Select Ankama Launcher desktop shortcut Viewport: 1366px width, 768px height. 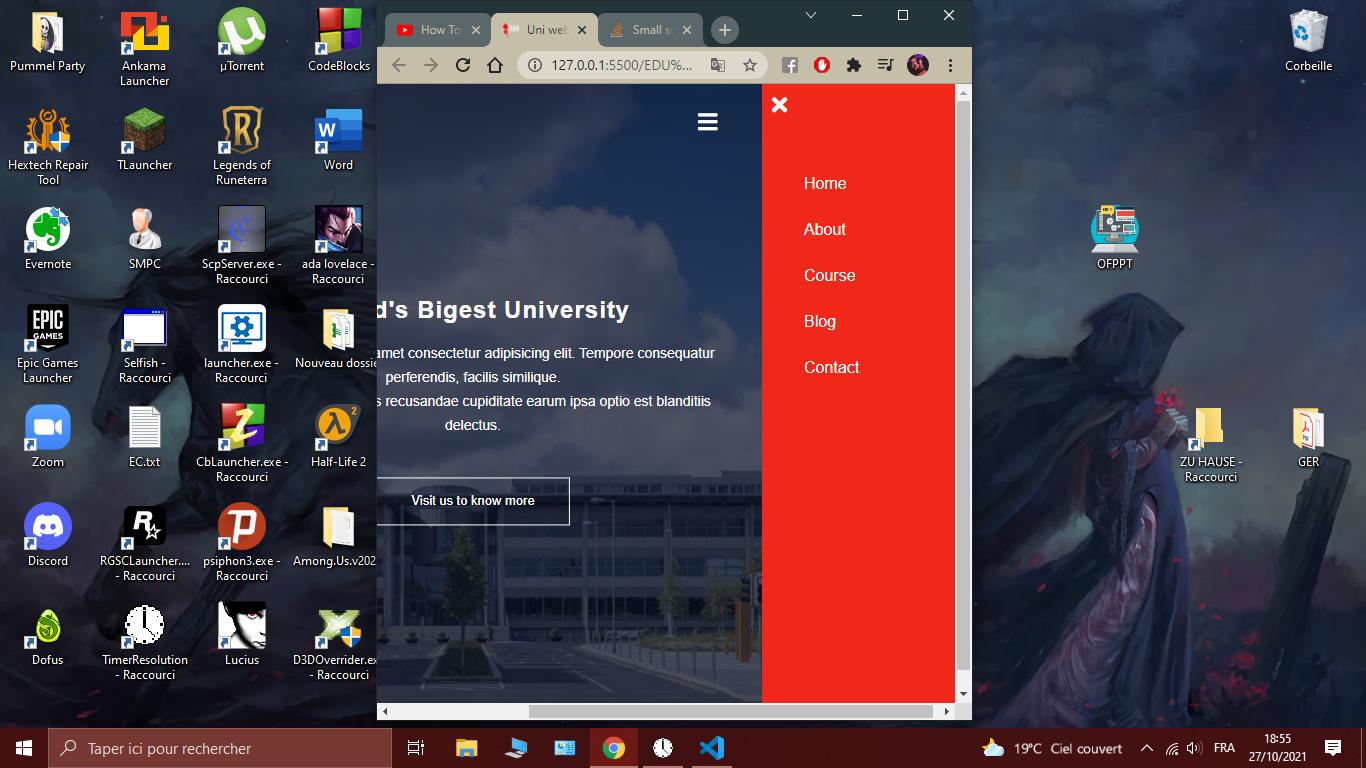click(144, 50)
